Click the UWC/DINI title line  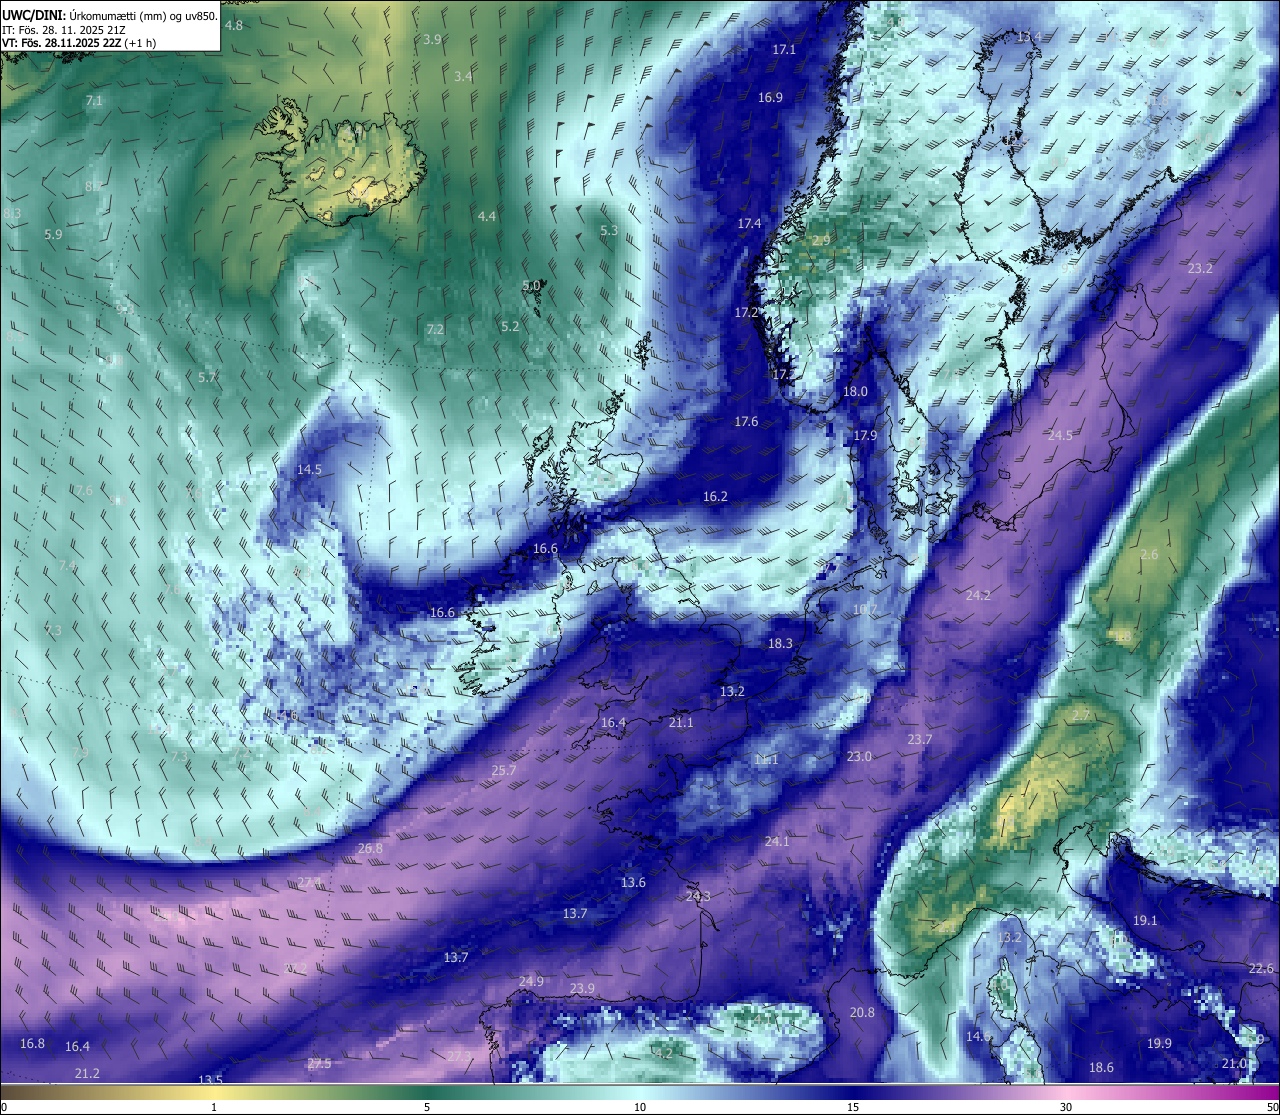tap(110, 16)
